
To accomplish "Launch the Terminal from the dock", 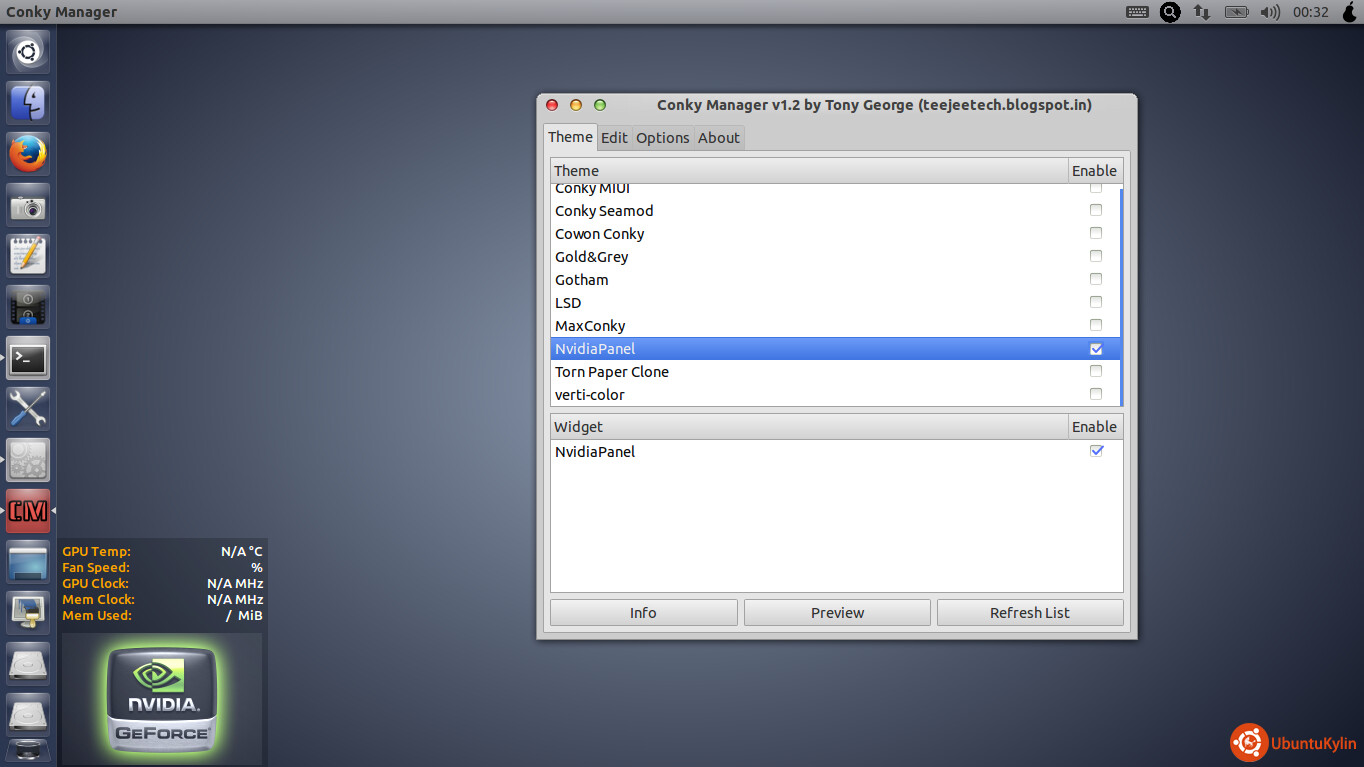I will pyautogui.click(x=28, y=358).
